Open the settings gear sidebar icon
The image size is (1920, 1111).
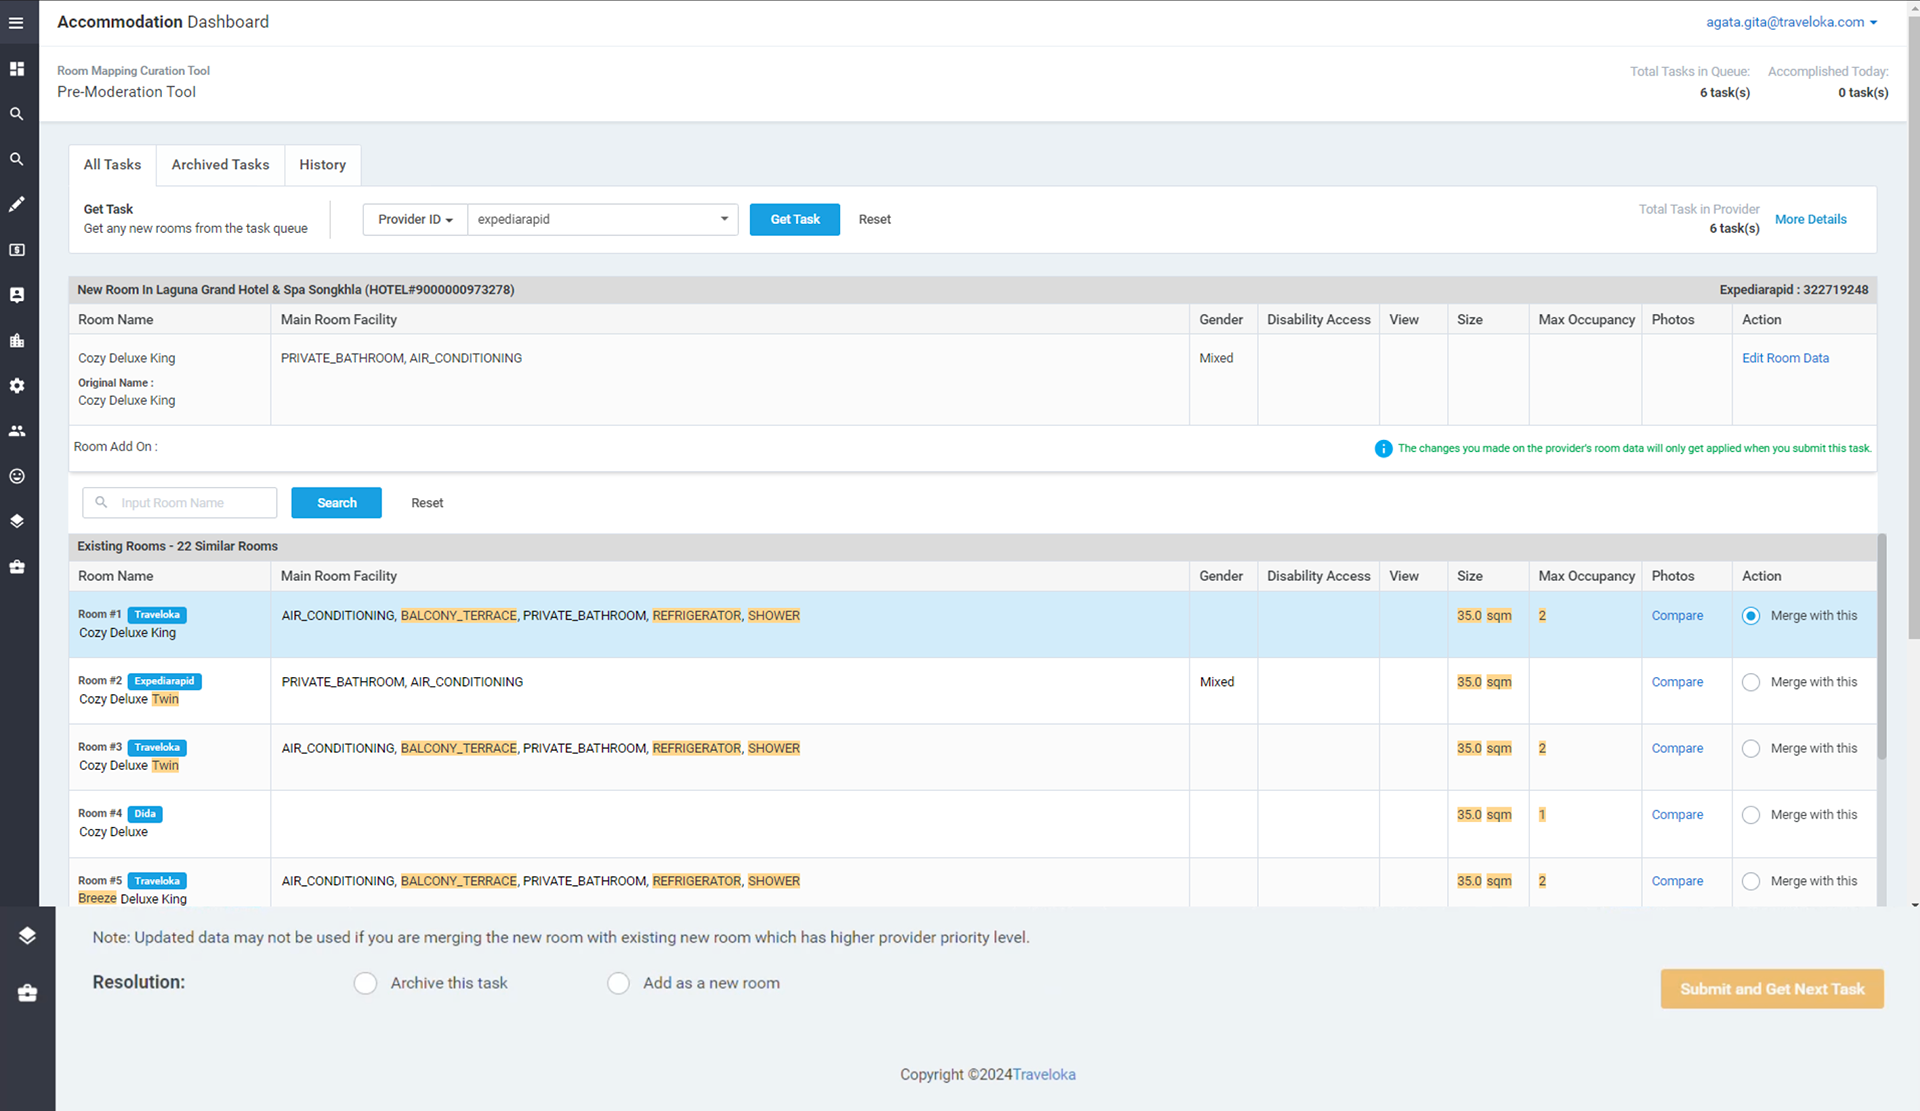(x=16, y=386)
